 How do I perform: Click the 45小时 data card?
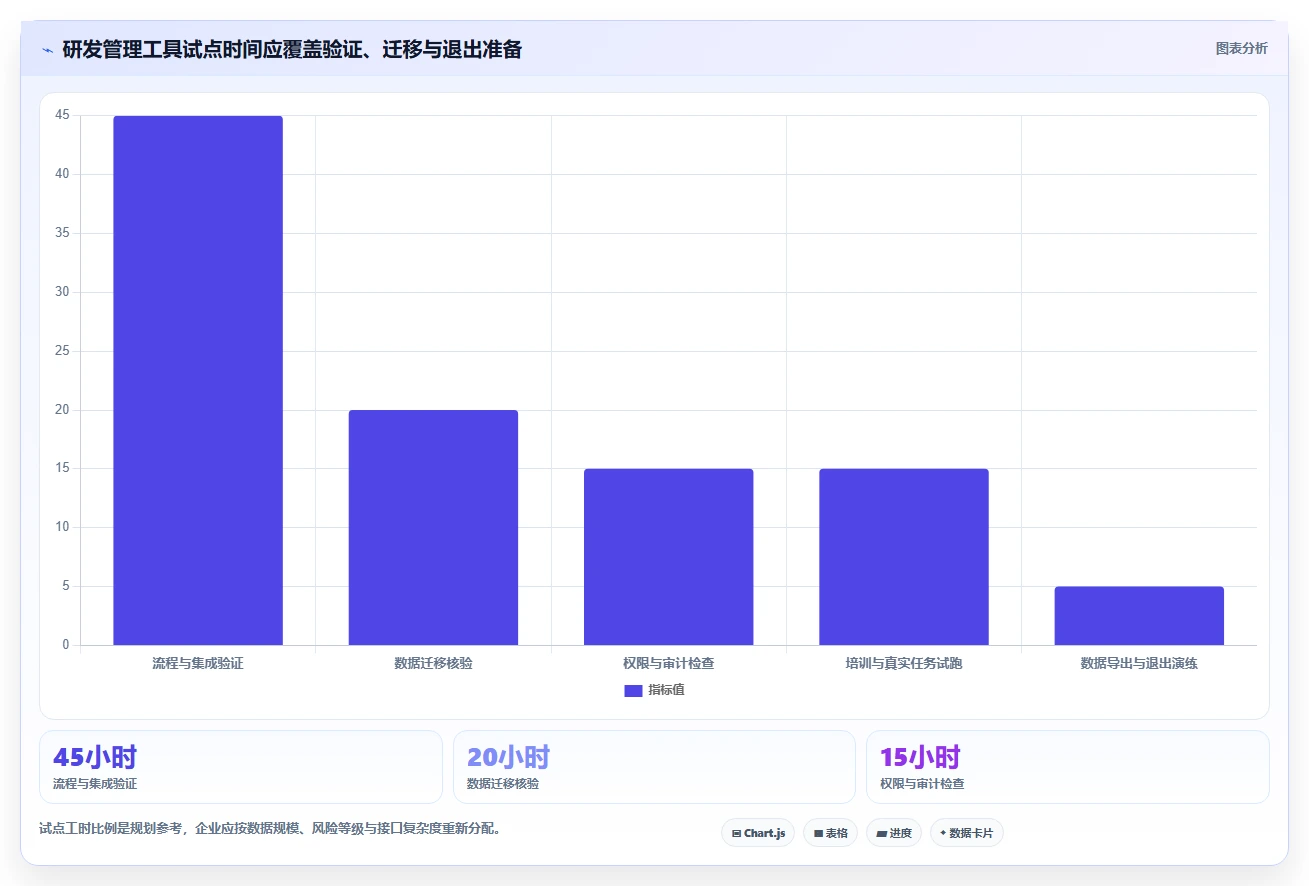point(241,767)
